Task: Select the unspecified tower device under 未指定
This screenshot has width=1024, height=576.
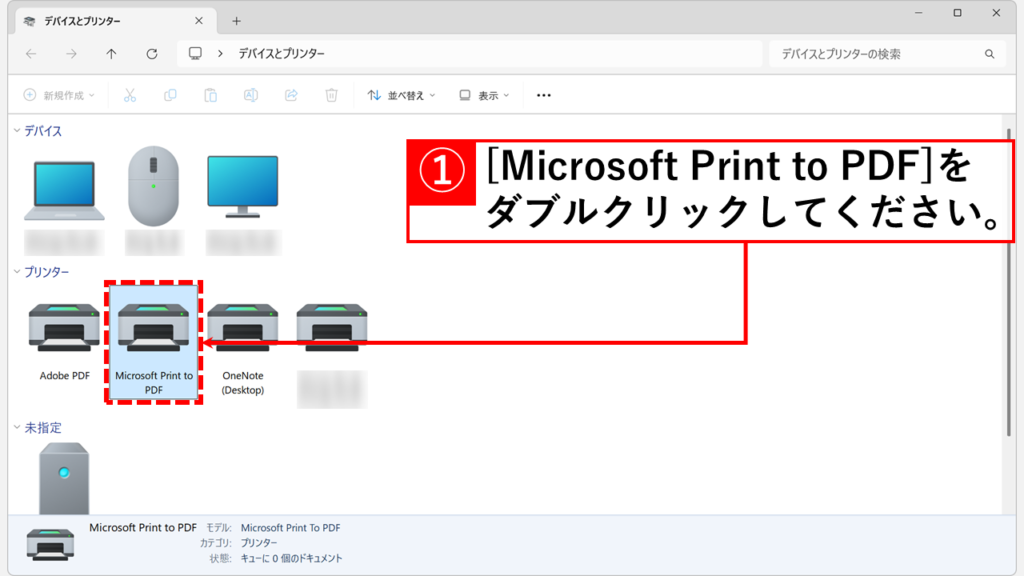Action: click(x=64, y=478)
